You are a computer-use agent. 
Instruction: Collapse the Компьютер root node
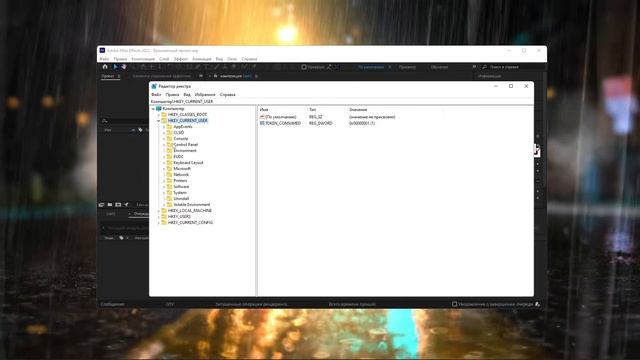point(153,109)
